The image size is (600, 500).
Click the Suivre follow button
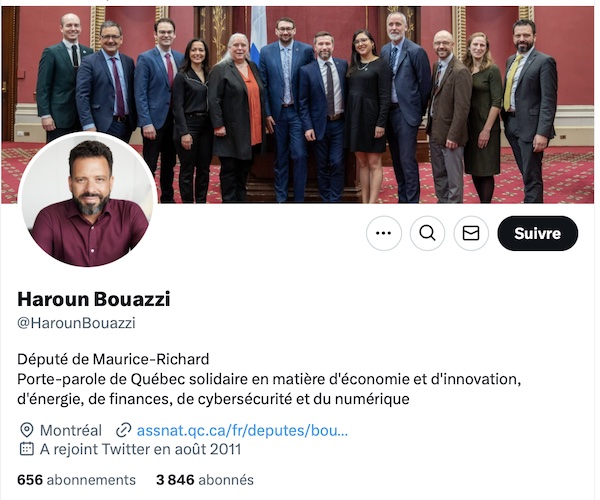point(537,233)
